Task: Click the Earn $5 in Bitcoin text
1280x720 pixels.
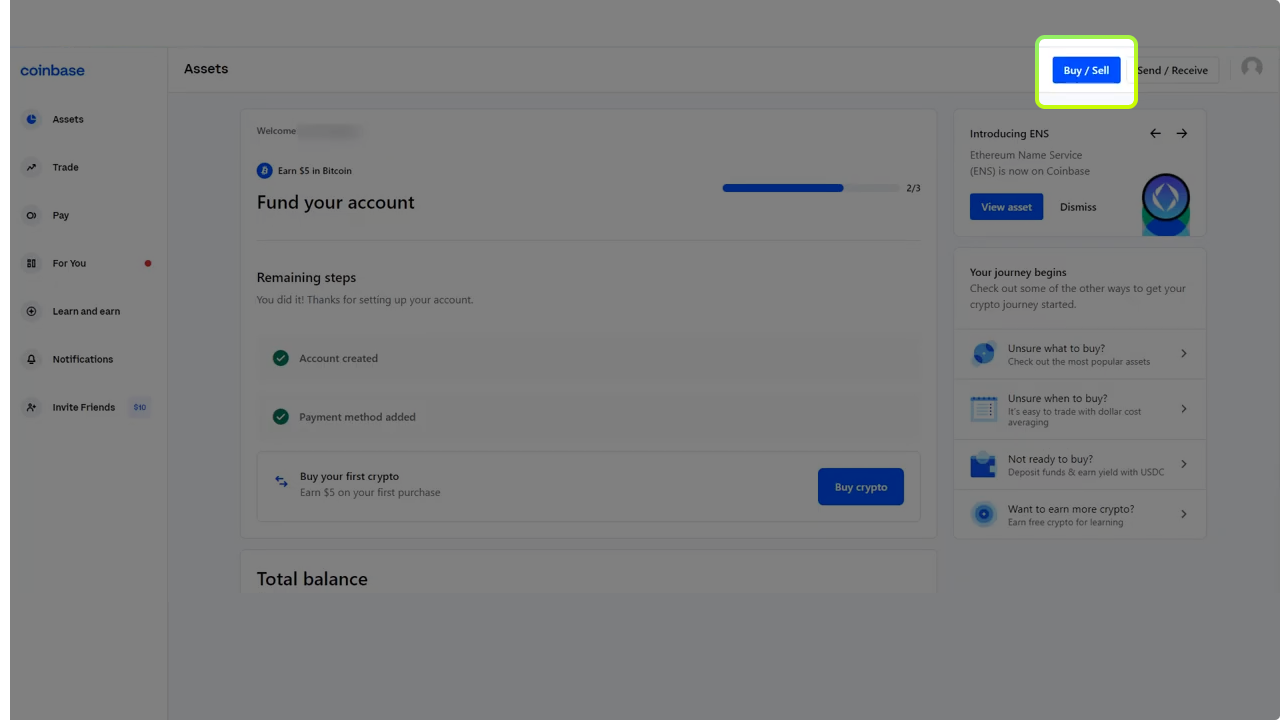Action: point(315,171)
